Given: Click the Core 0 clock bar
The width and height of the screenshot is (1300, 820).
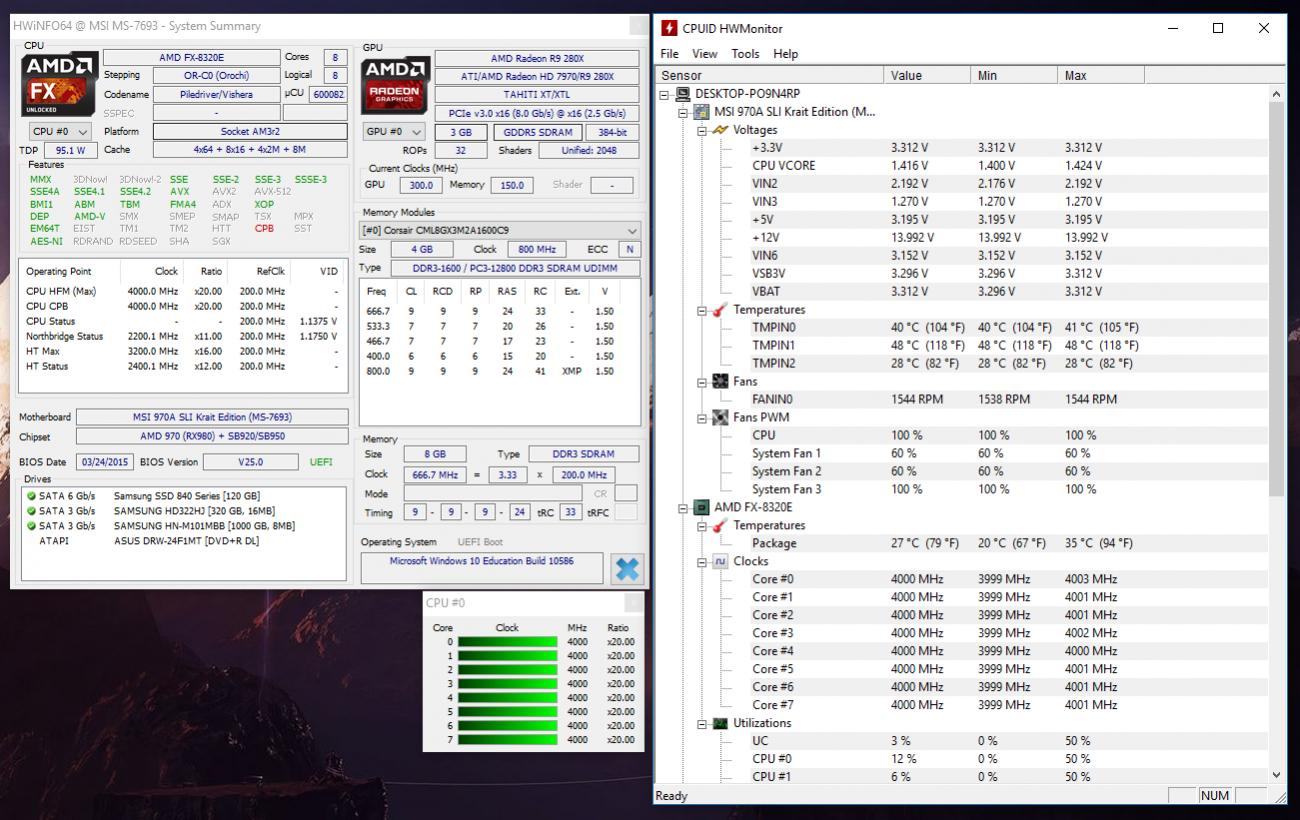Looking at the screenshot, I should (x=508, y=642).
